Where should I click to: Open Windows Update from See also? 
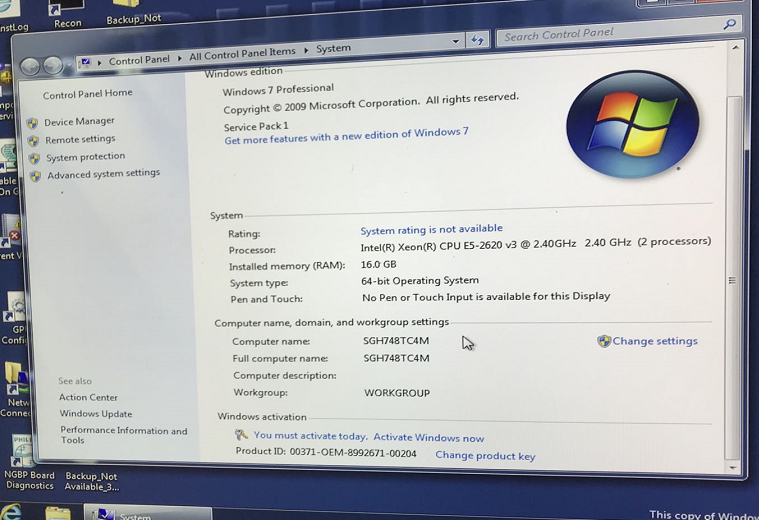pos(96,414)
